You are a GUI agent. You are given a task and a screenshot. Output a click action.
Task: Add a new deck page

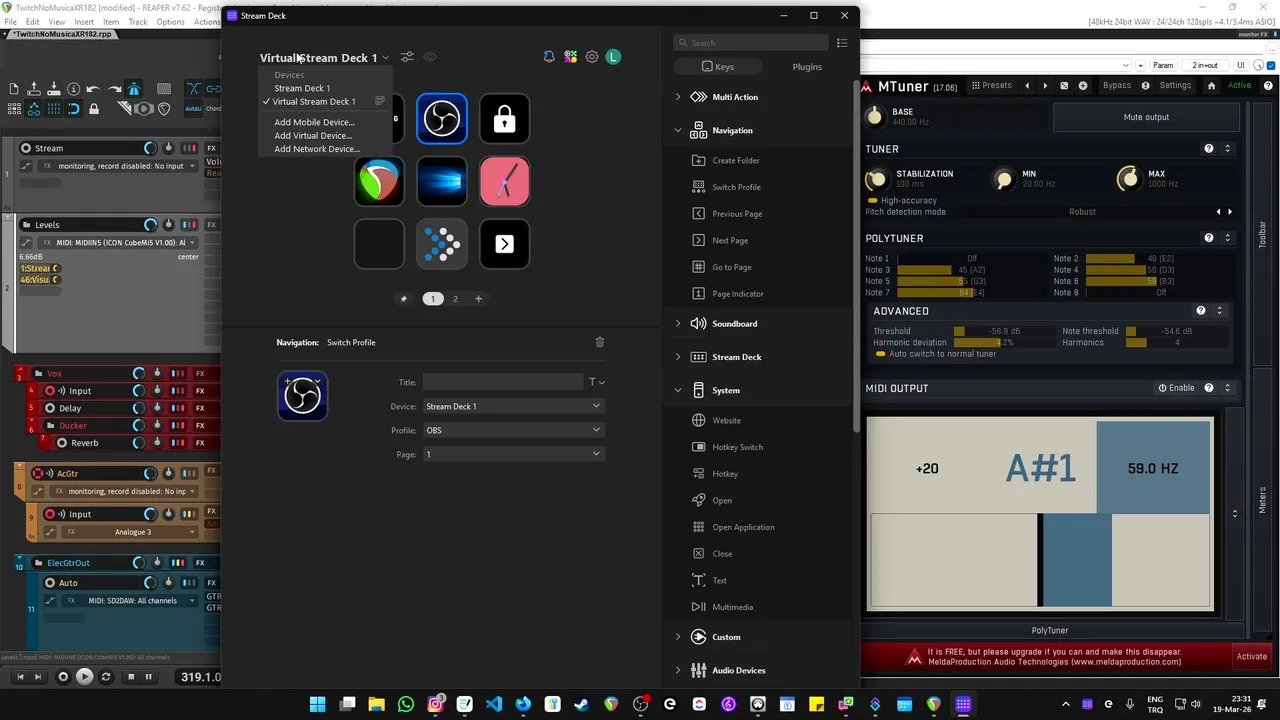pos(478,299)
